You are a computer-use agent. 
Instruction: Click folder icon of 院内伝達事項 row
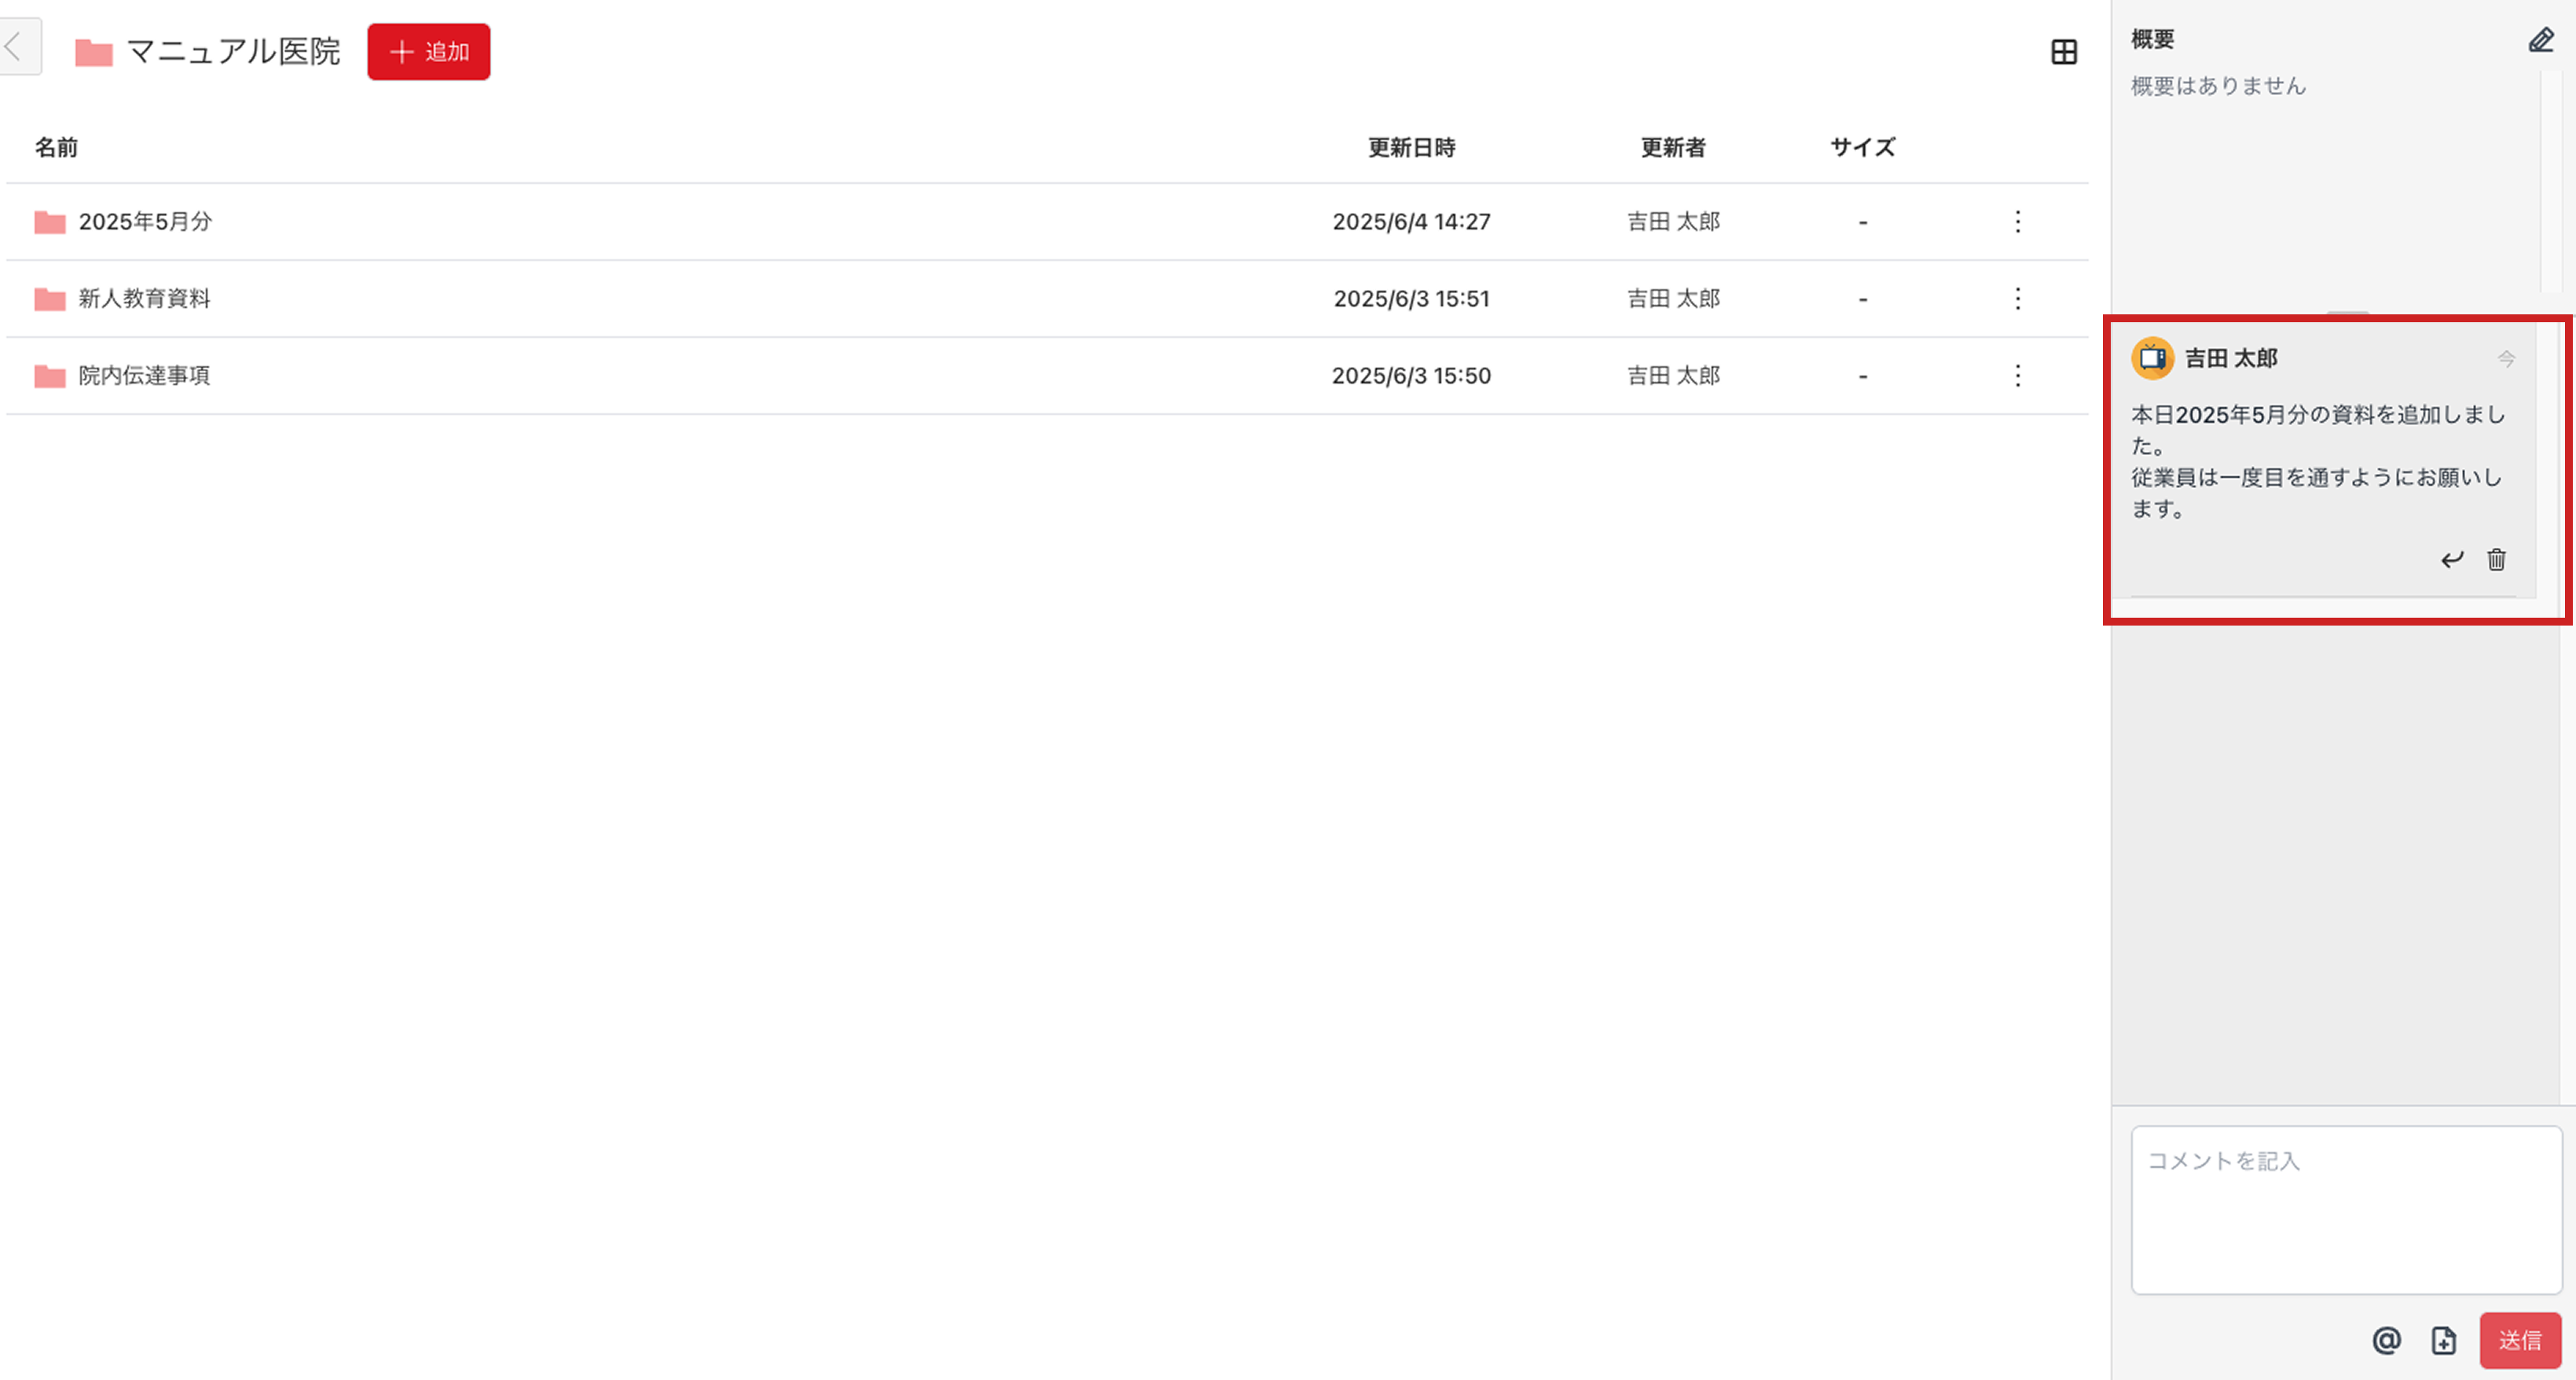coord(50,376)
